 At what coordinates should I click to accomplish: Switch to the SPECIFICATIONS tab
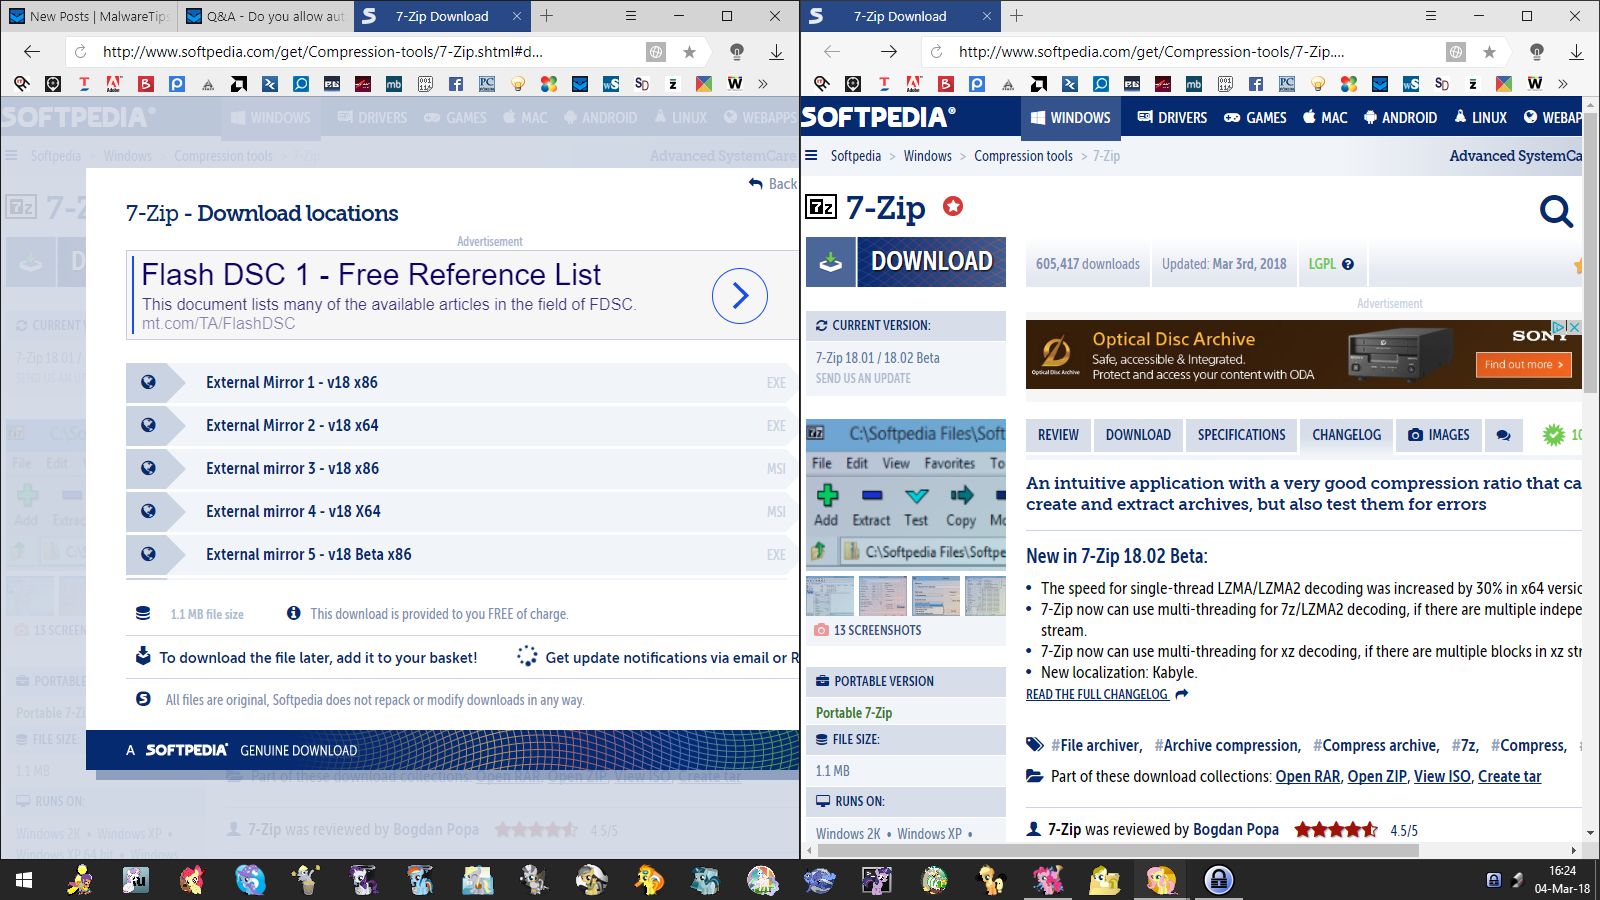pos(1242,435)
